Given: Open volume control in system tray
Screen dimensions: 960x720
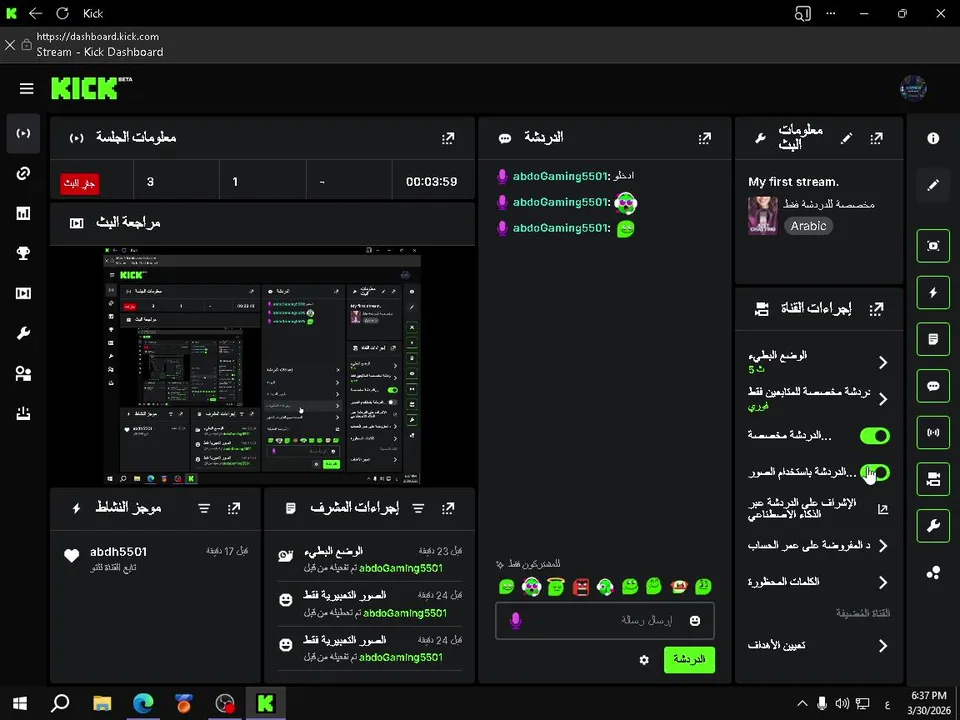Looking at the screenshot, I should click(x=842, y=703).
